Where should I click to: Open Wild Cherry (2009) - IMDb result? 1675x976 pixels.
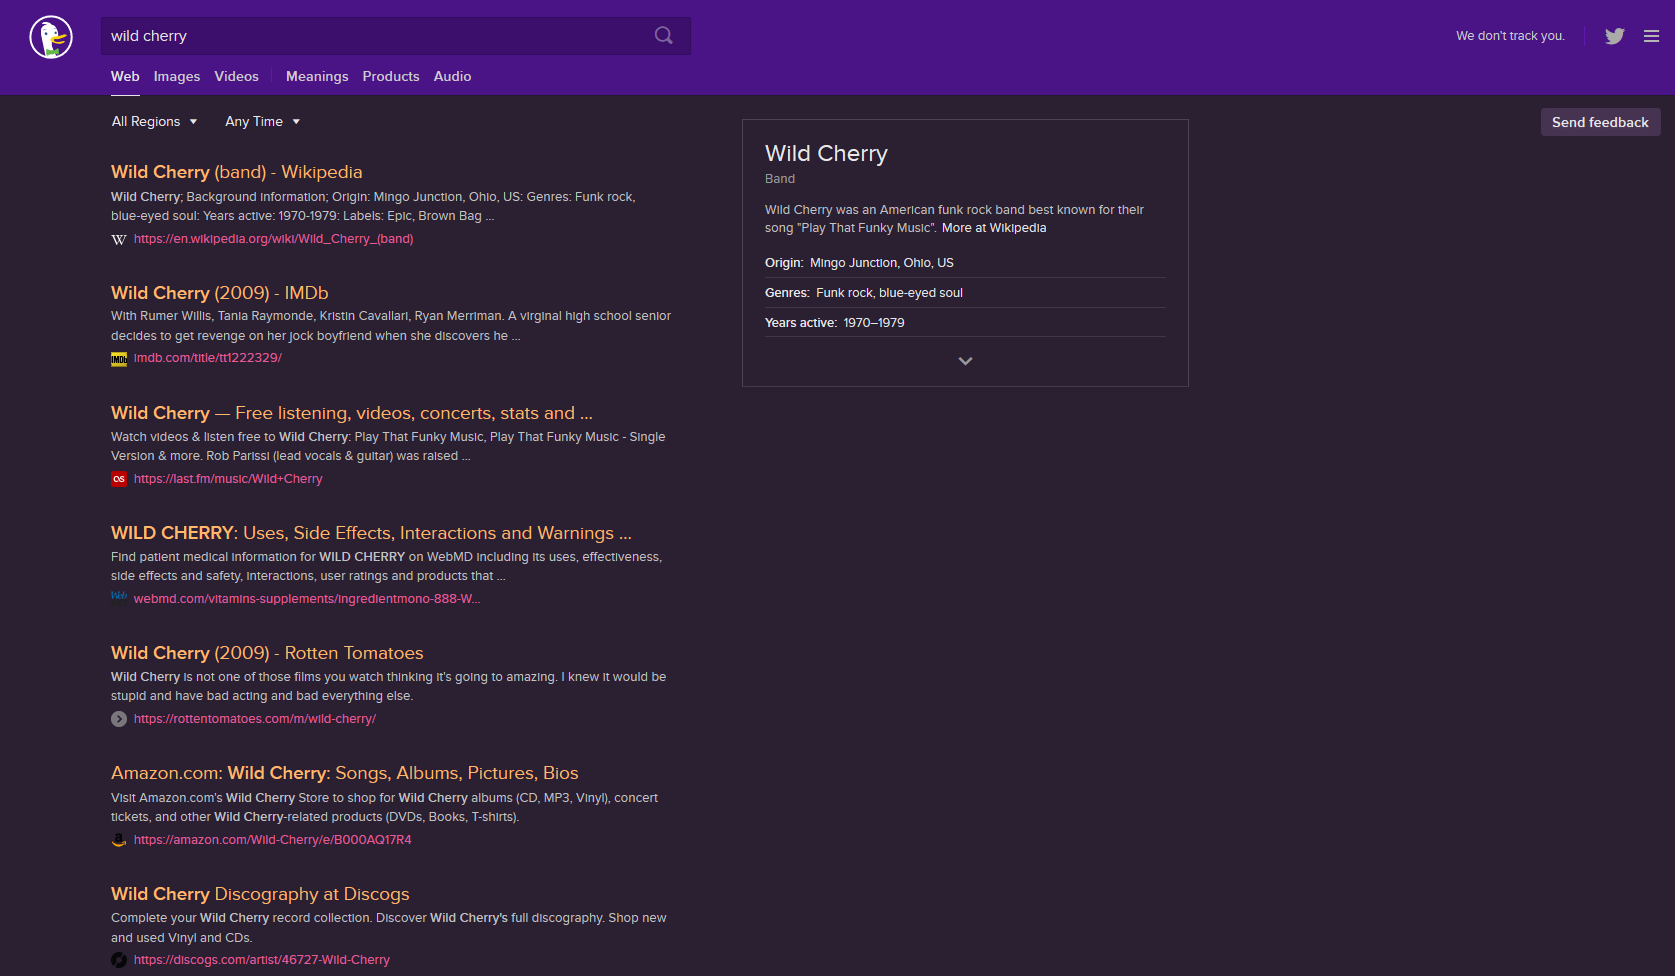(220, 293)
